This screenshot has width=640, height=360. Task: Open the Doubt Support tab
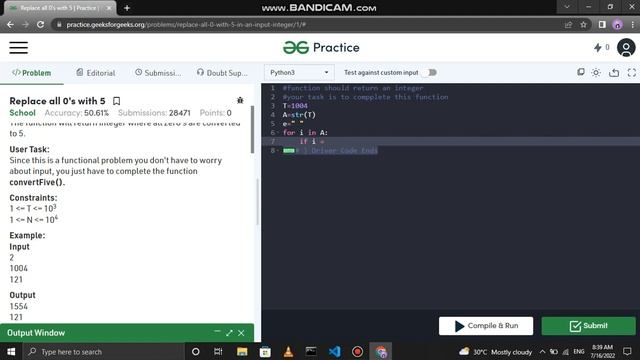point(222,73)
